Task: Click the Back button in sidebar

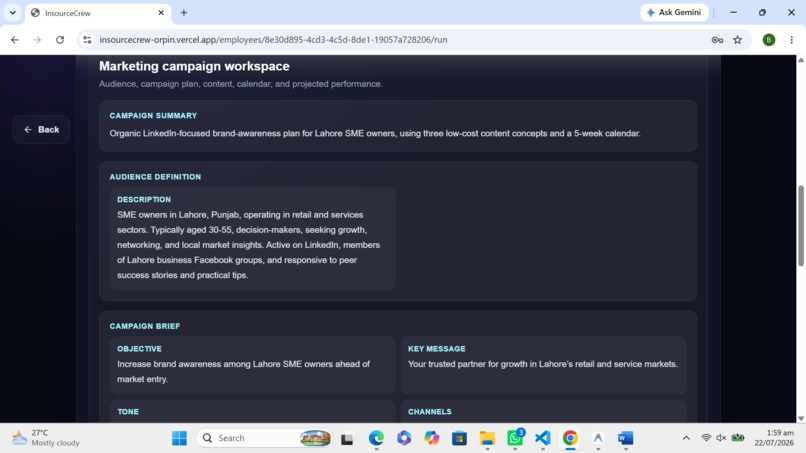Action: (x=41, y=130)
